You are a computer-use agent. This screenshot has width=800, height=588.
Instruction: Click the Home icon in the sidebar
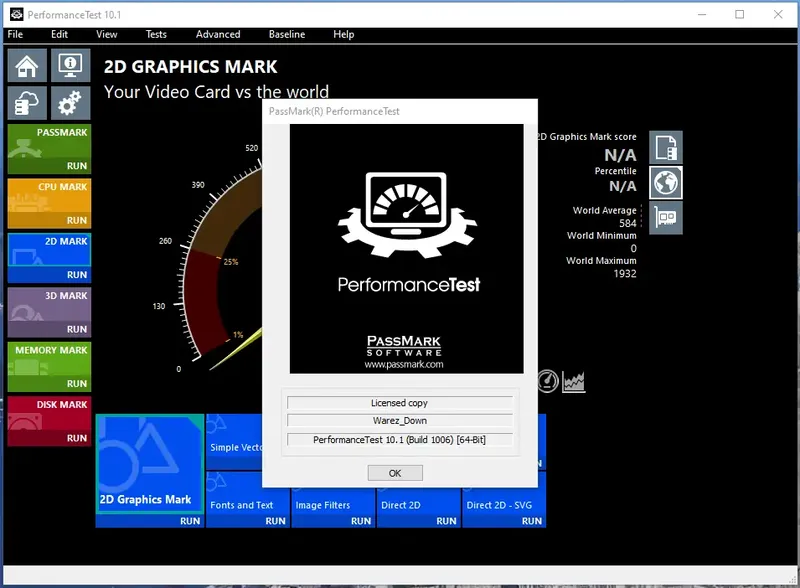[25, 64]
